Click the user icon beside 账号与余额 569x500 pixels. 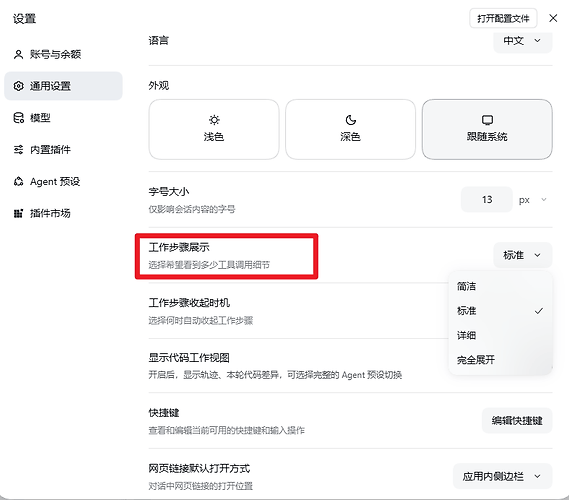click(x=18, y=54)
